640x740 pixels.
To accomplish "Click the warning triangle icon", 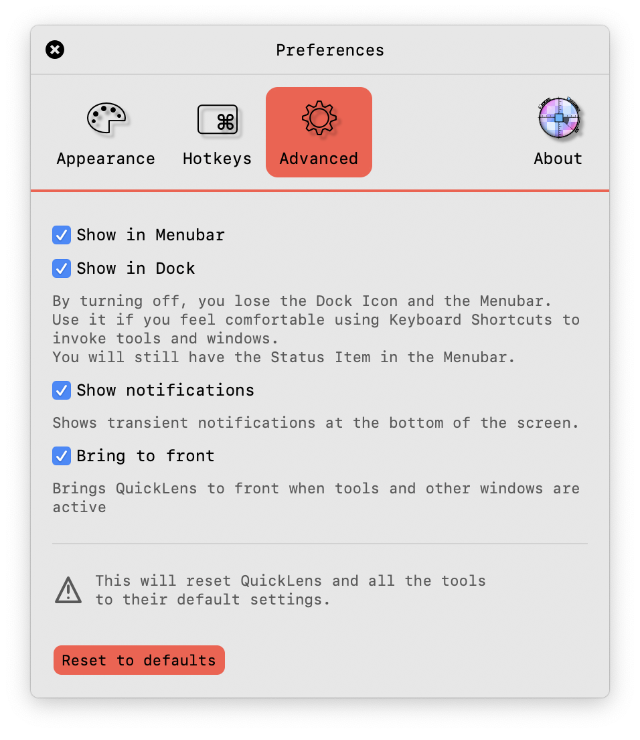I will pos(68,590).
